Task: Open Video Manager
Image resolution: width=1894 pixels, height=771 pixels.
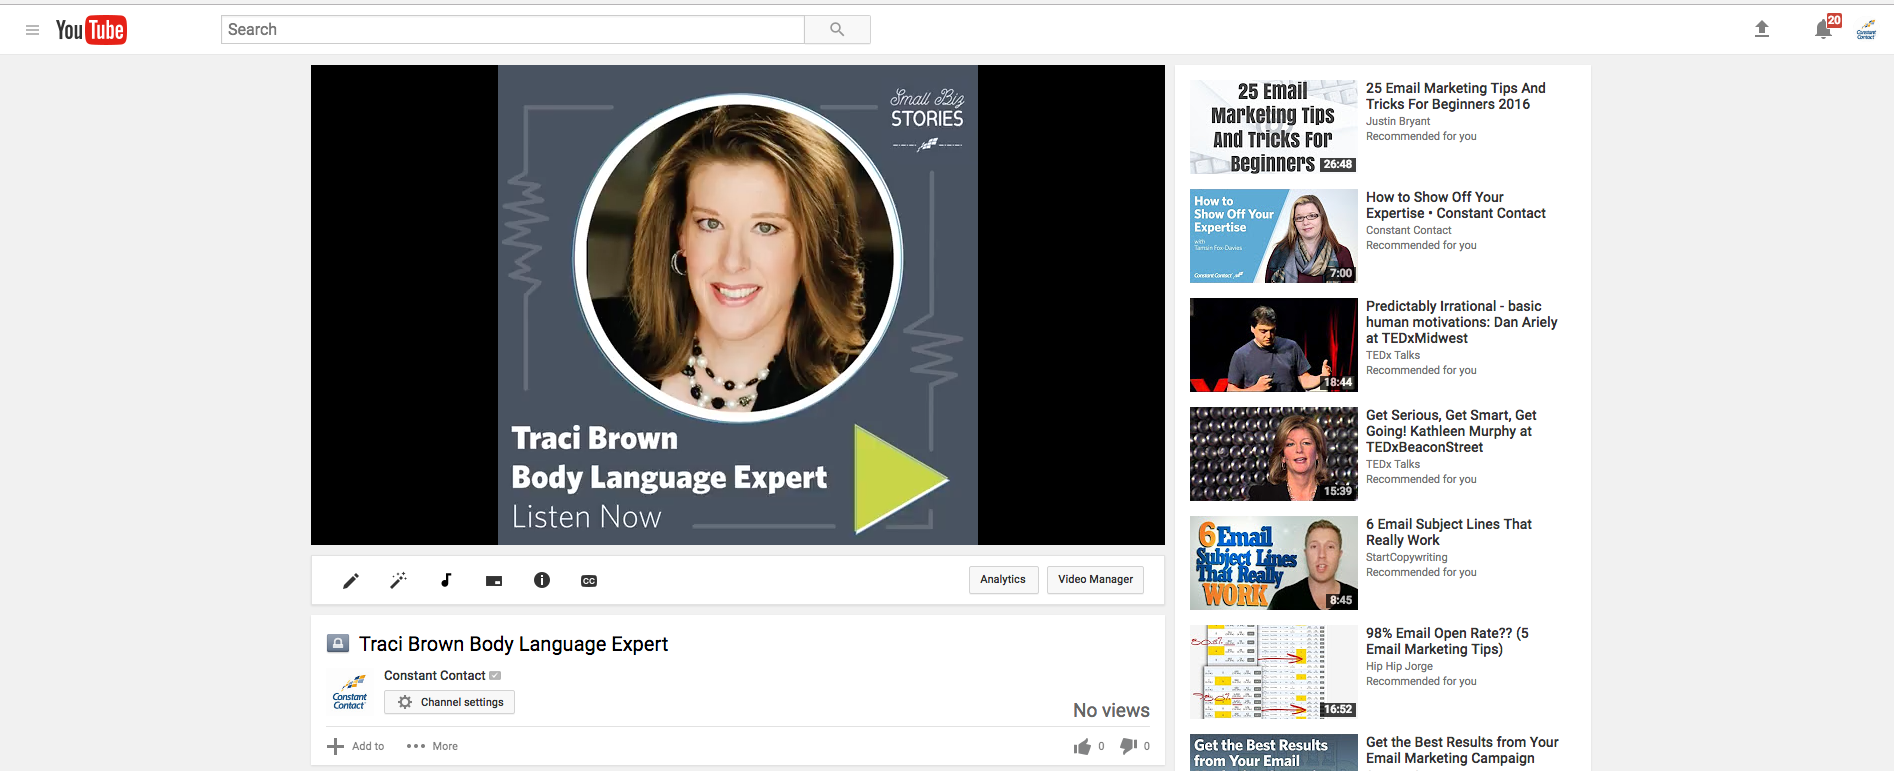Action: coord(1096,580)
